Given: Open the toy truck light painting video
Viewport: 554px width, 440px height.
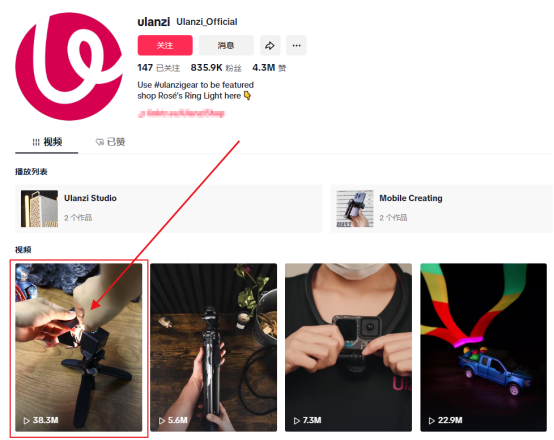Looking at the screenshot, I should tap(483, 347).
